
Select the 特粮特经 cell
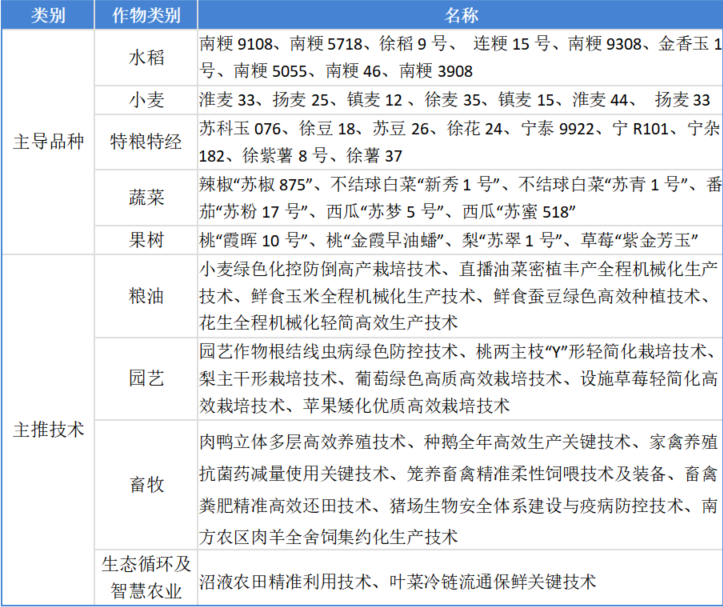[x=146, y=142]
